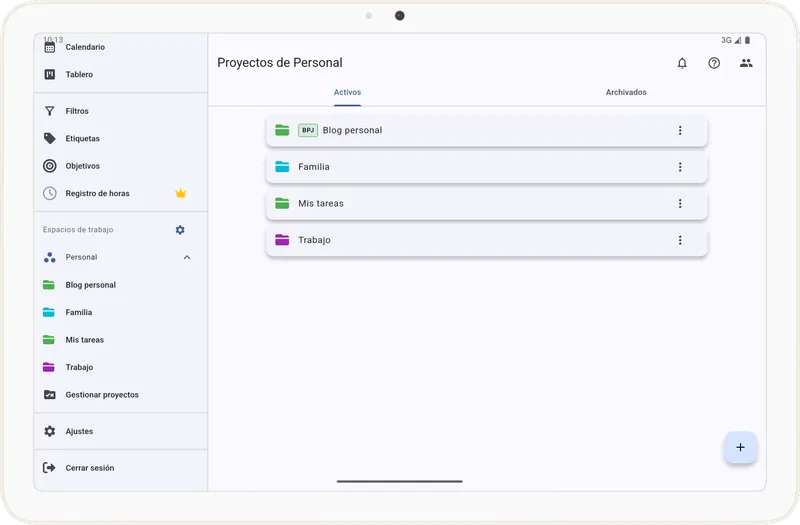This screenshot has height=525, width=800.
Task: Open Tablero board in sidebar
Action: (x=79, y=74)
